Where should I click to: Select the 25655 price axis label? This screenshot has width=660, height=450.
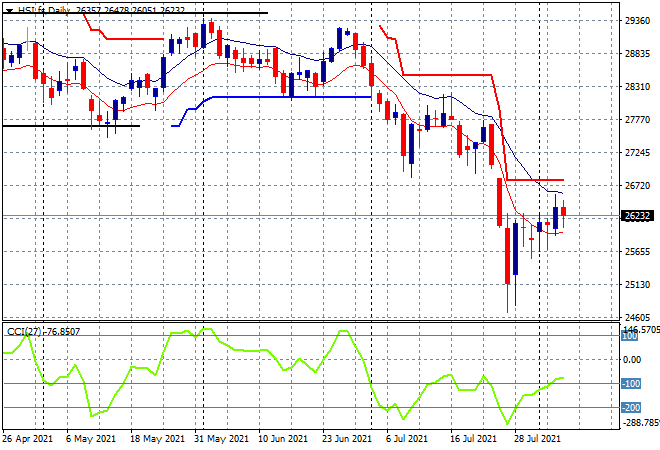(x=637, y=252)
